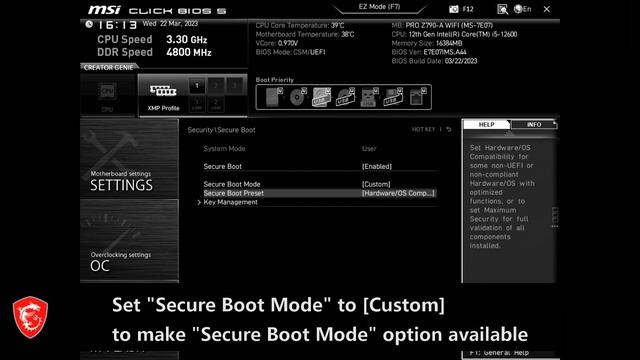Click the CPU i5-12600 info line

point(454,34)
